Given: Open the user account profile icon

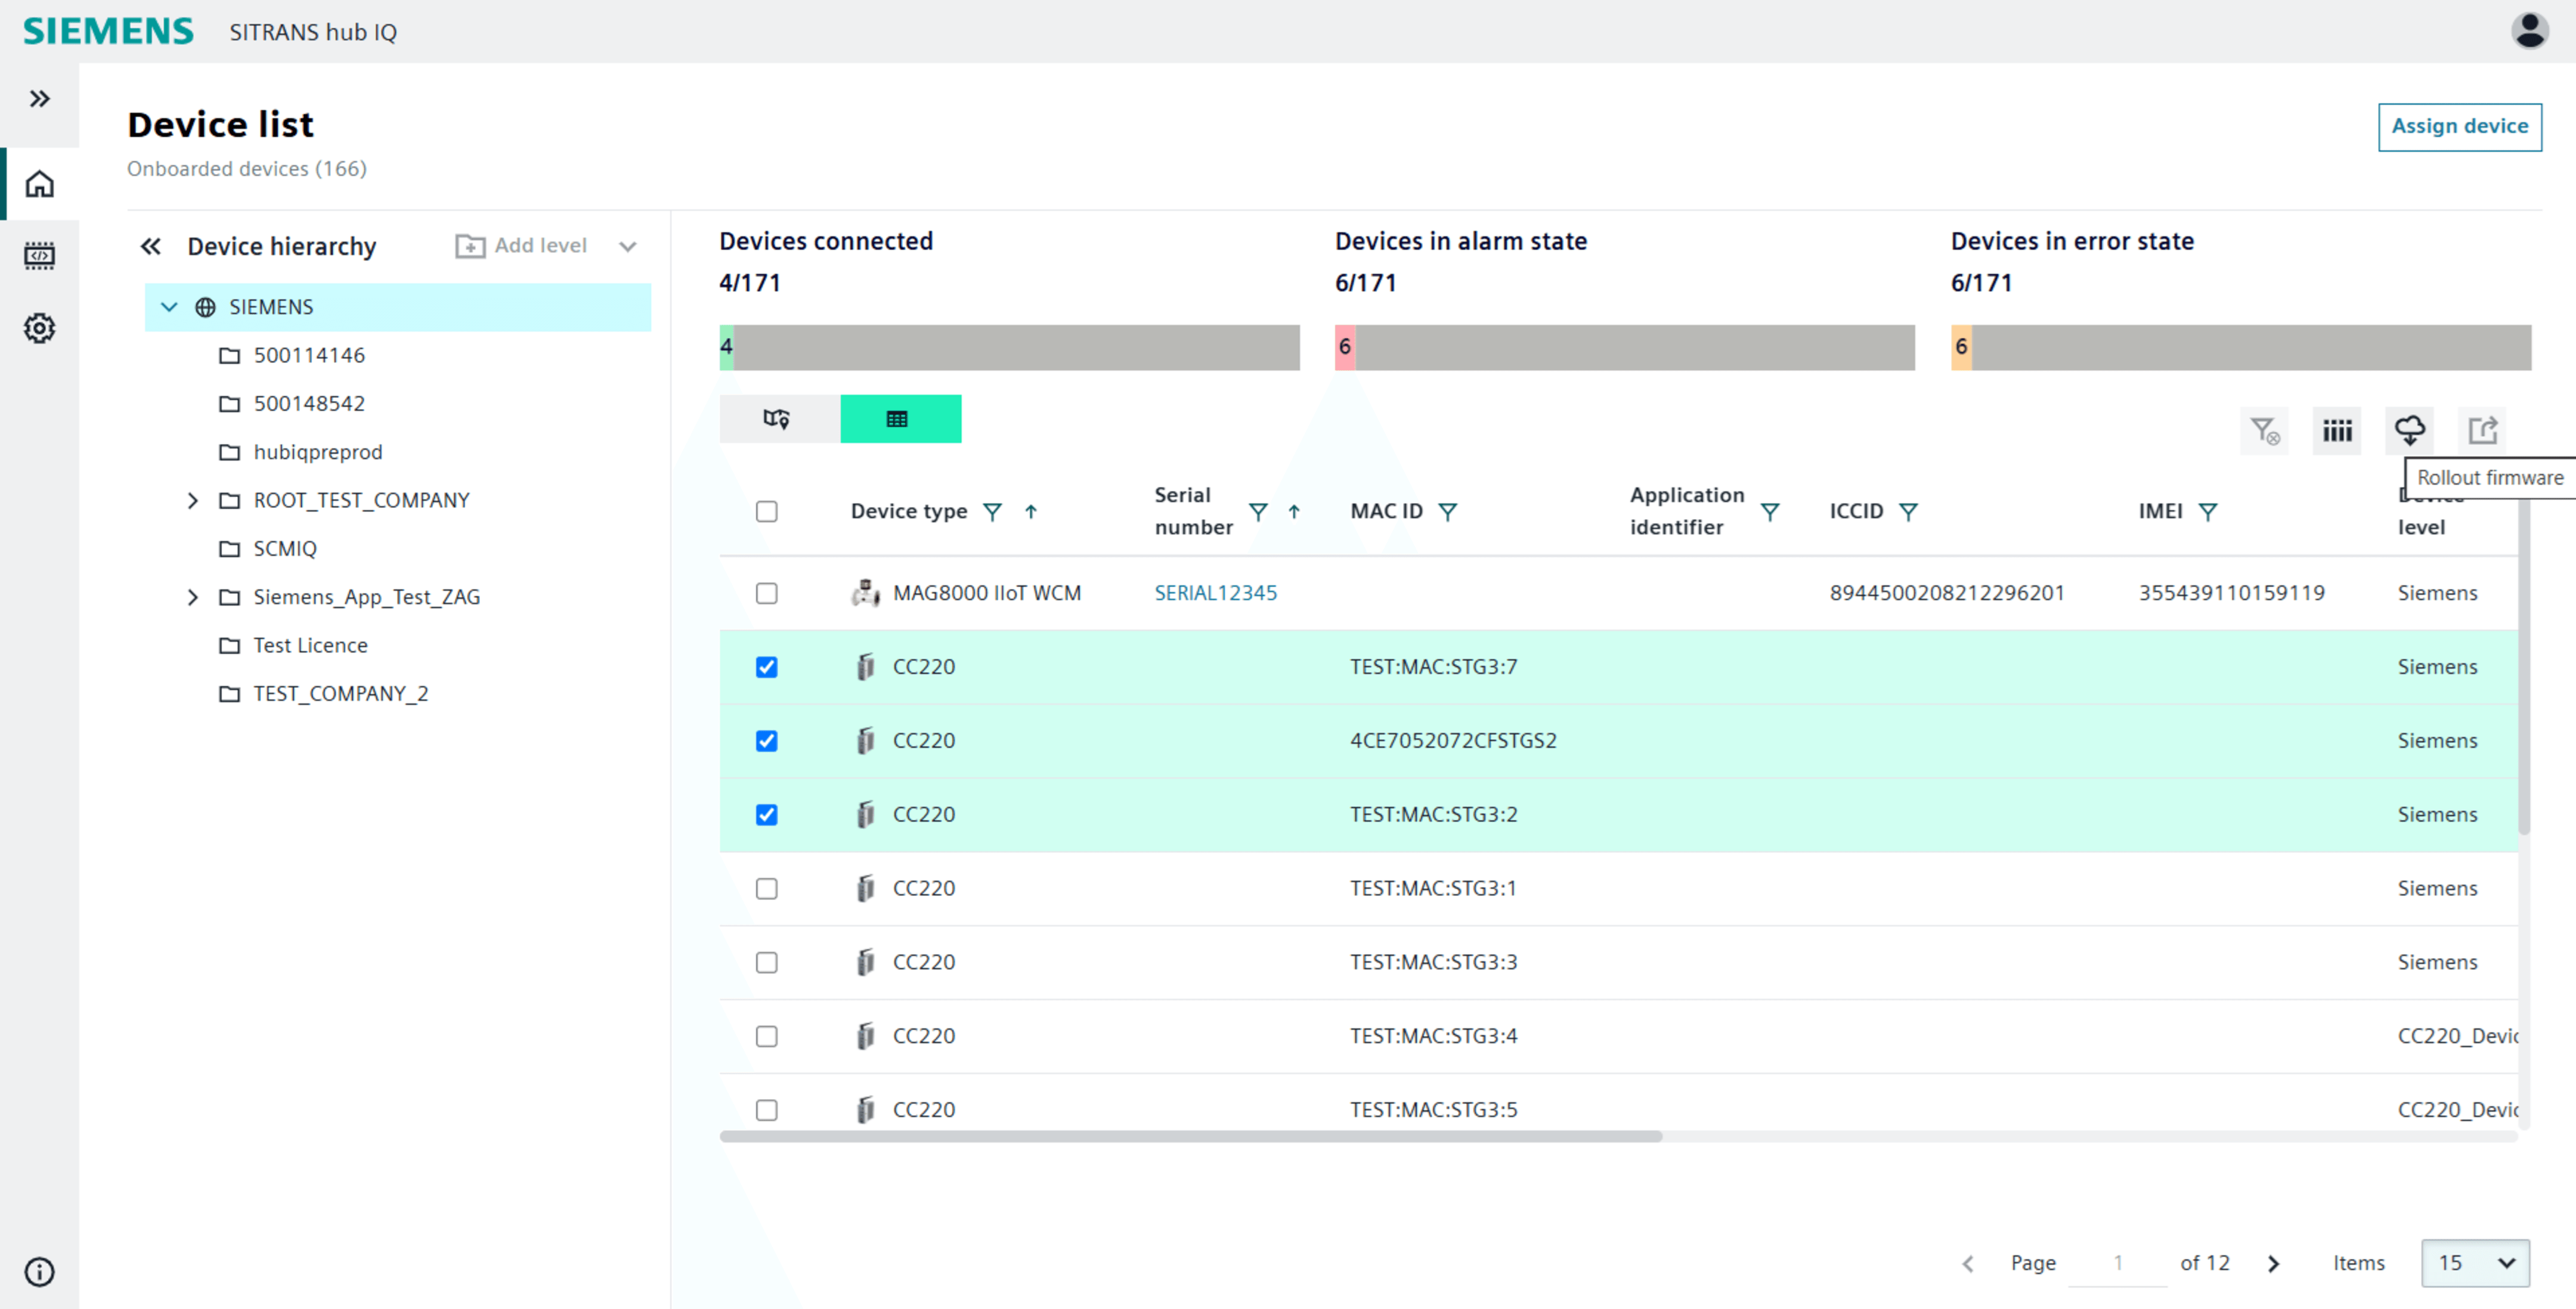Looking at the screenshot, I should point(2530,31).
